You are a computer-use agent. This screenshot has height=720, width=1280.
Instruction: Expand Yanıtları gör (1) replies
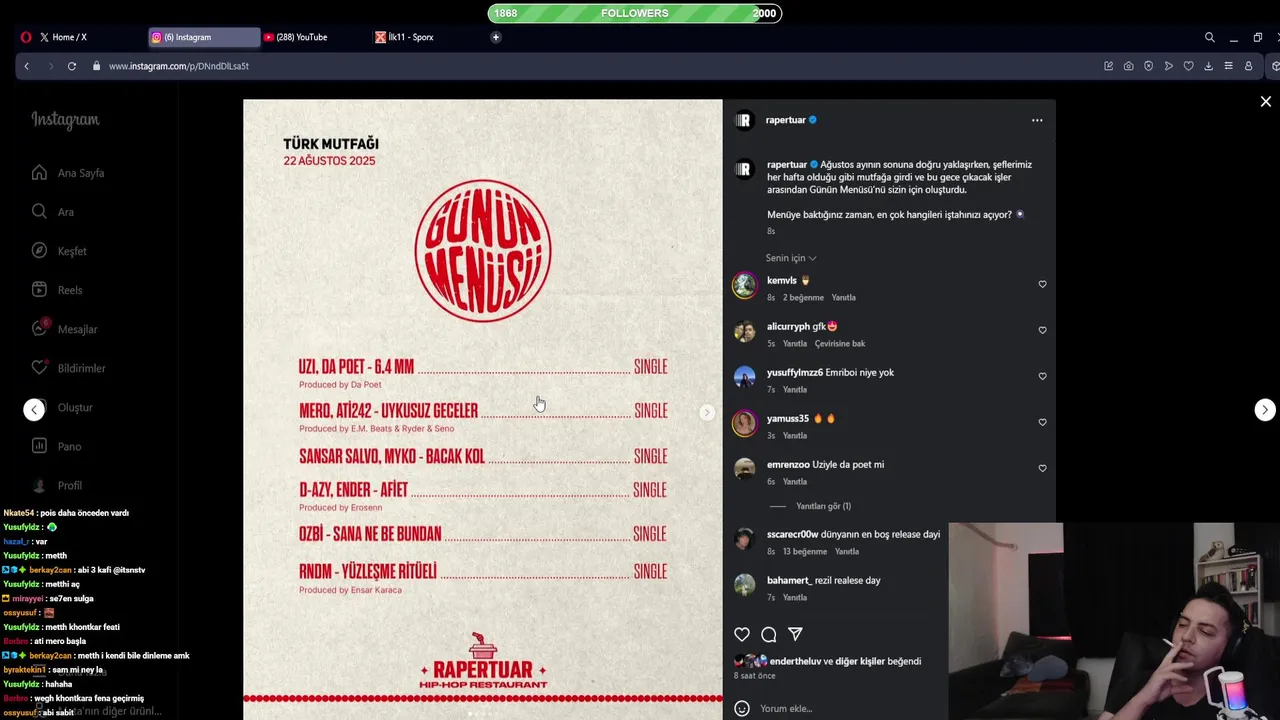tap(823, 506)
